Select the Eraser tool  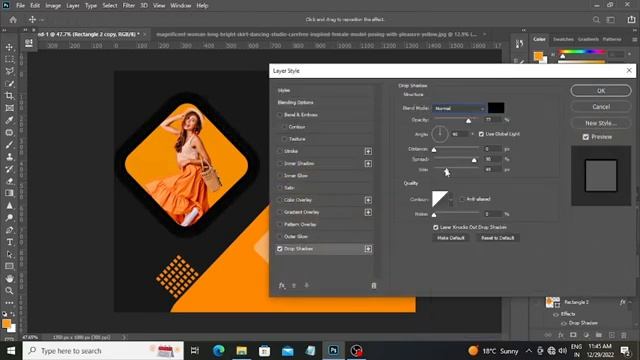9,181
